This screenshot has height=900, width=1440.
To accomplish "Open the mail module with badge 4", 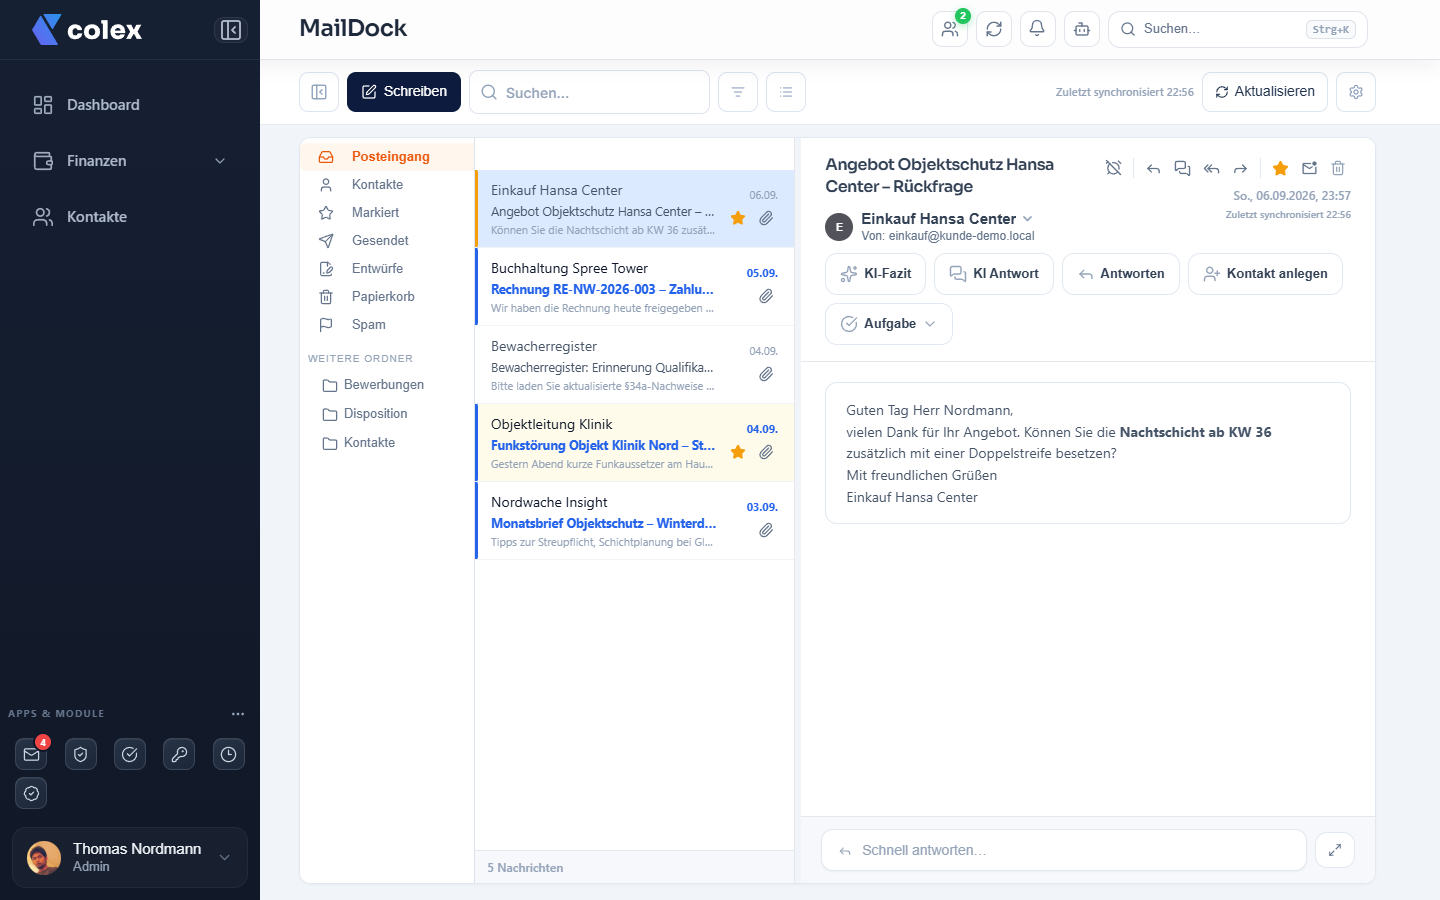I will [32, 754].
